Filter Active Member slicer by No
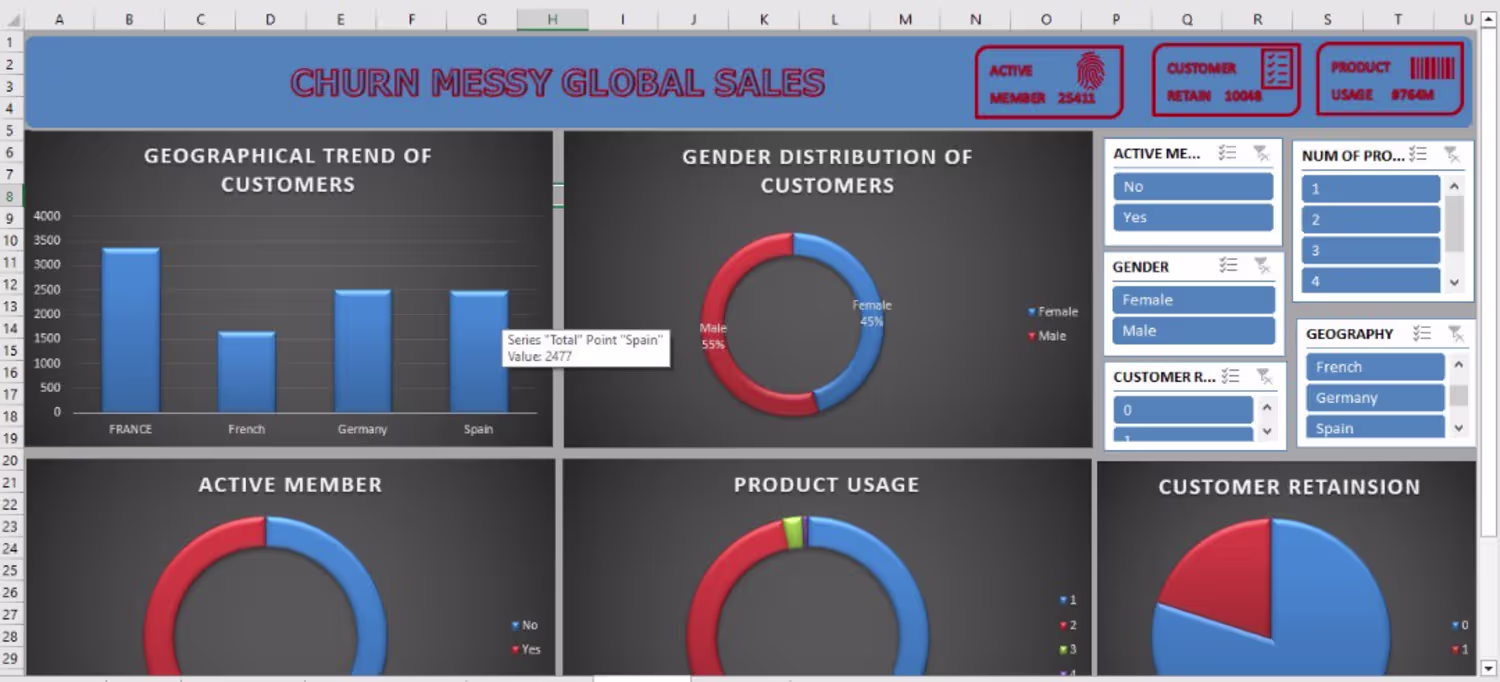1500x682 pixels. point(1193,187)
